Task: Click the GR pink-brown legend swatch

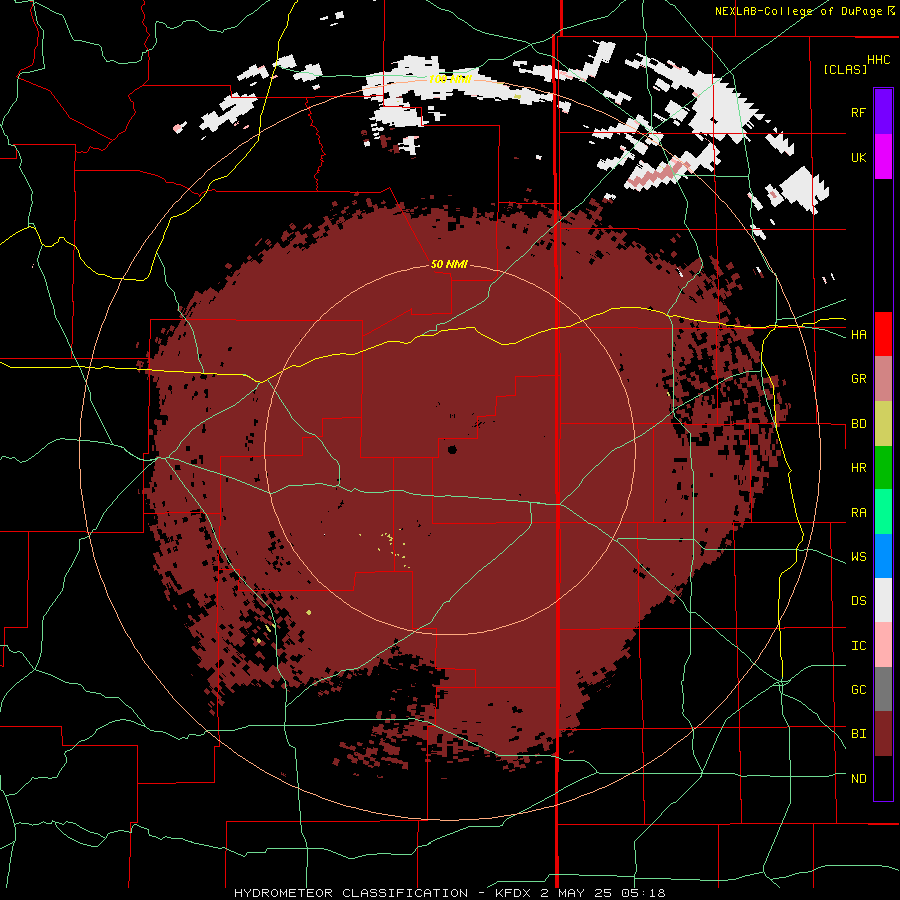Action: 883,379
